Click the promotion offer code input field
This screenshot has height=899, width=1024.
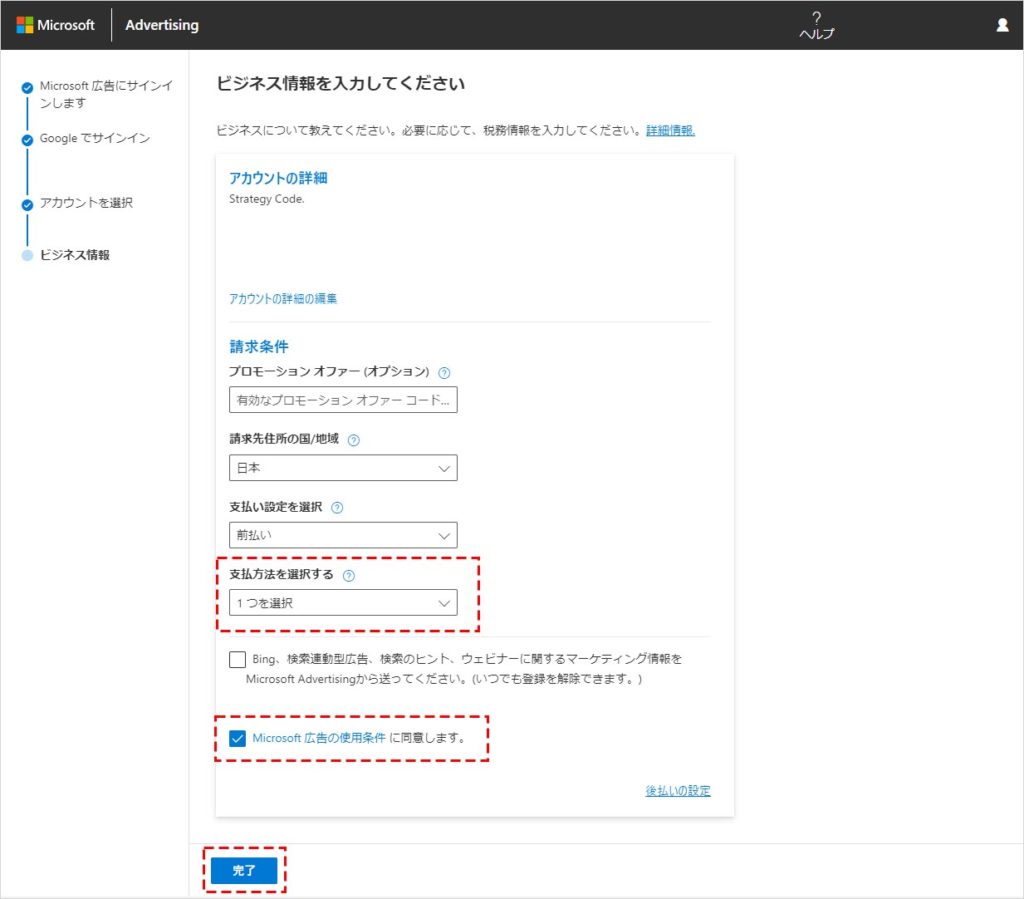coord(343,400)
